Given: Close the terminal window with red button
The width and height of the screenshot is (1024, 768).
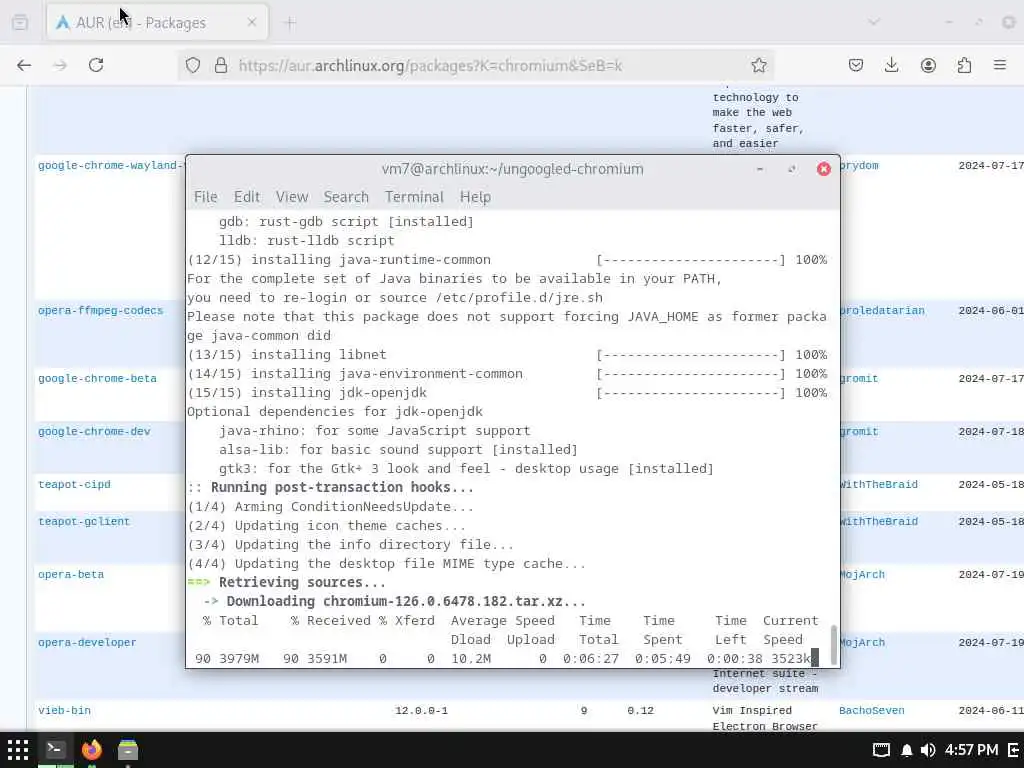Looking at the screenshot, I should tap(824, 169).
